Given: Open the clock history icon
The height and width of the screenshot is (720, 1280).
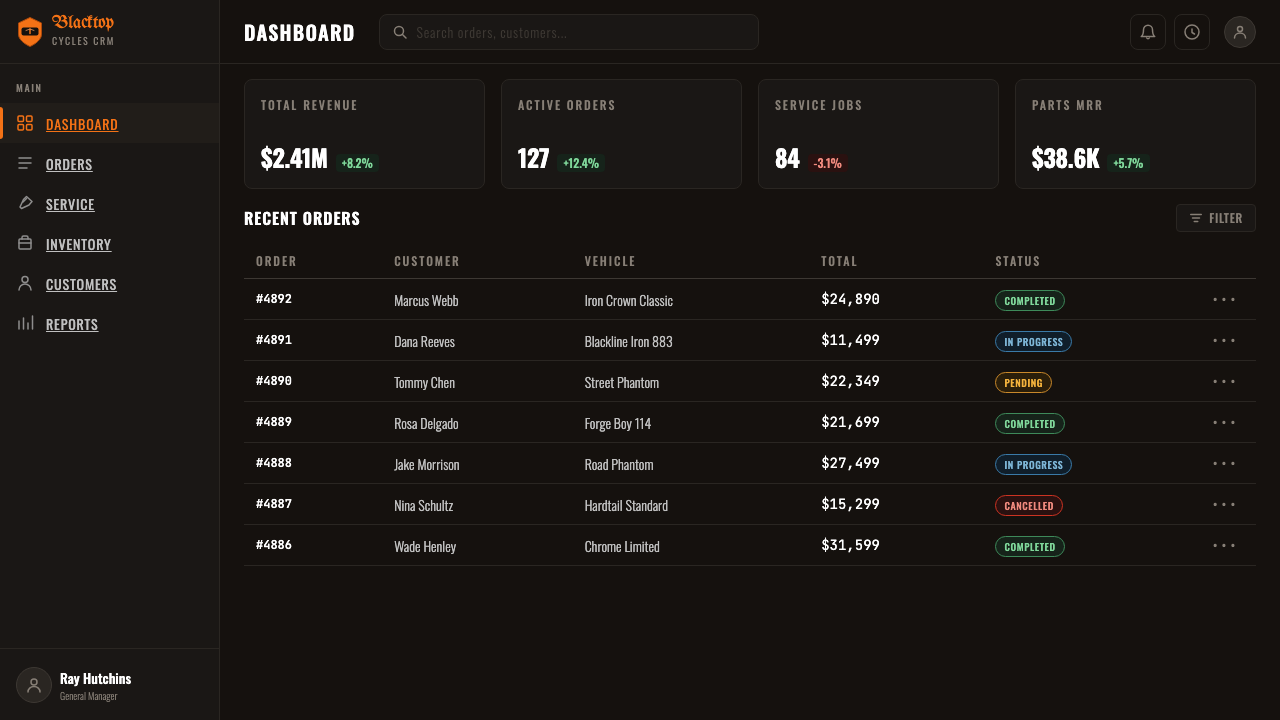Looking at the screenshot, I should [x=1192, y=32].
